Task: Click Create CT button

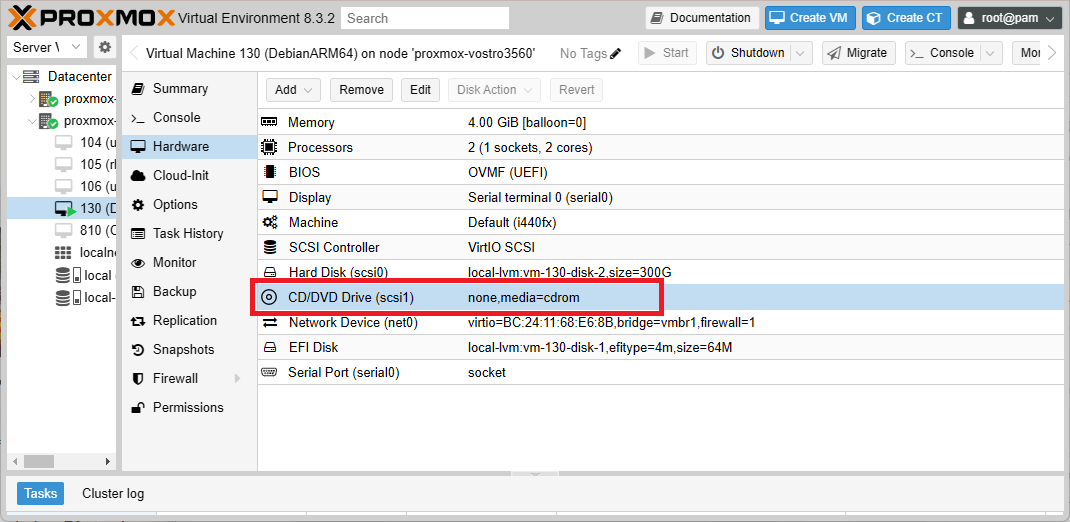Action: pyautogui.click(x=906, y=18)
